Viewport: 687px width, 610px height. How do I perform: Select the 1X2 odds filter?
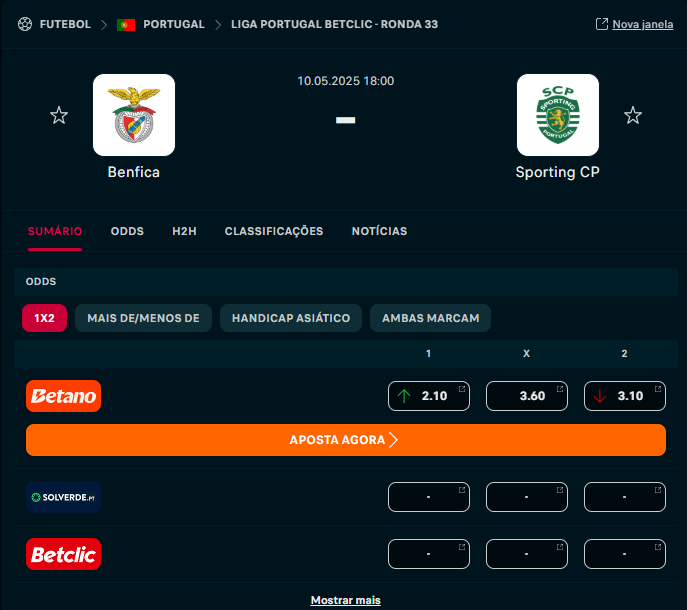[x=45, y=318]
